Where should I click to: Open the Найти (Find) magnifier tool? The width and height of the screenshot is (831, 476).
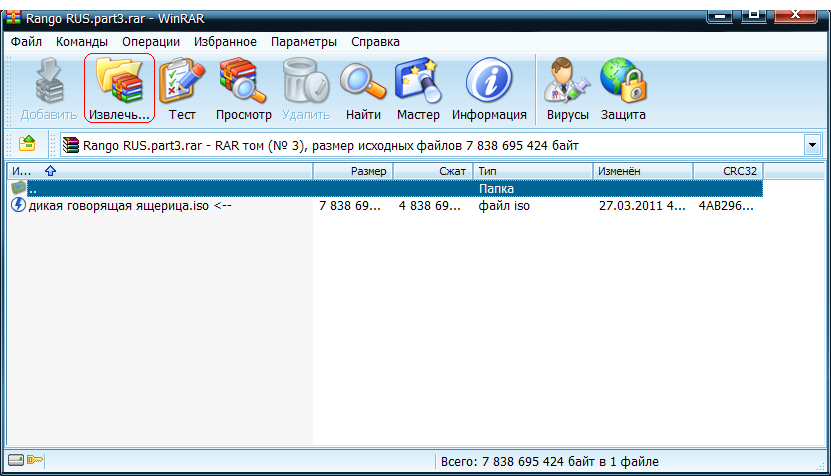pyautogui.click(x=363, y=82)
